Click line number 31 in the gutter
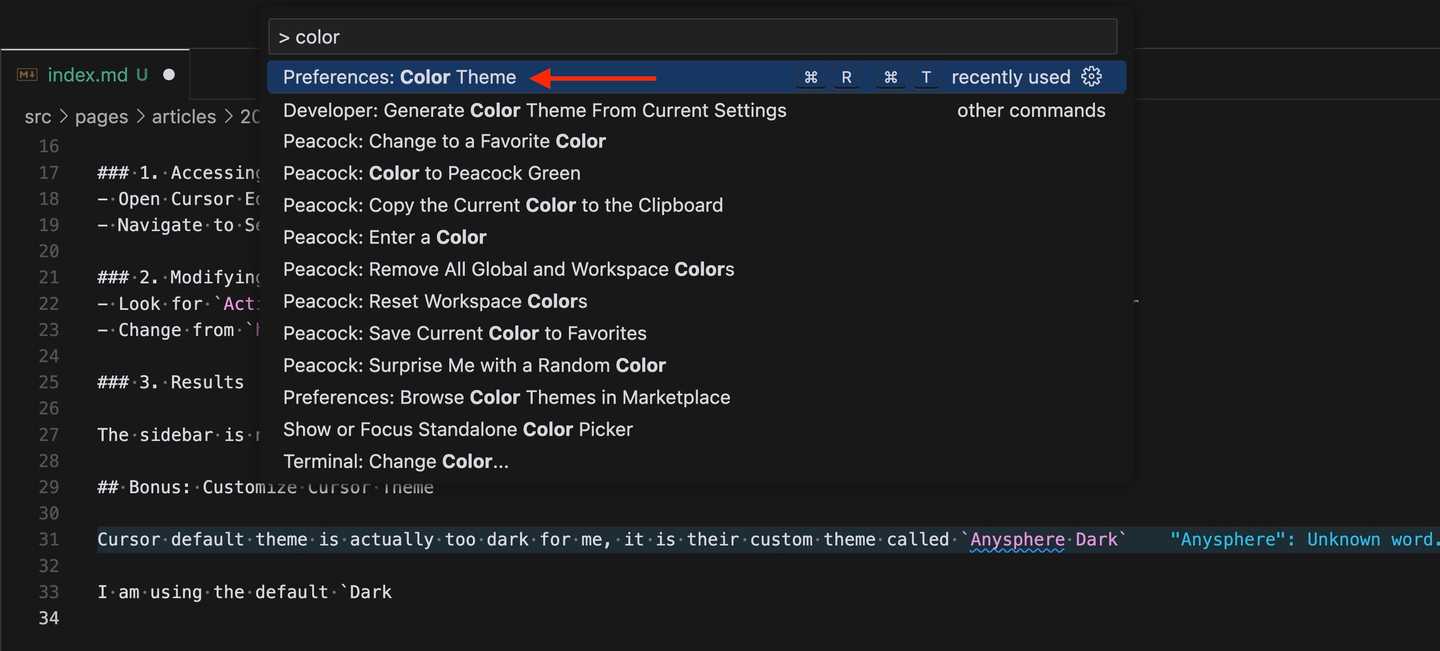This screenshot has width=1440, height=651. click(49, 539)
